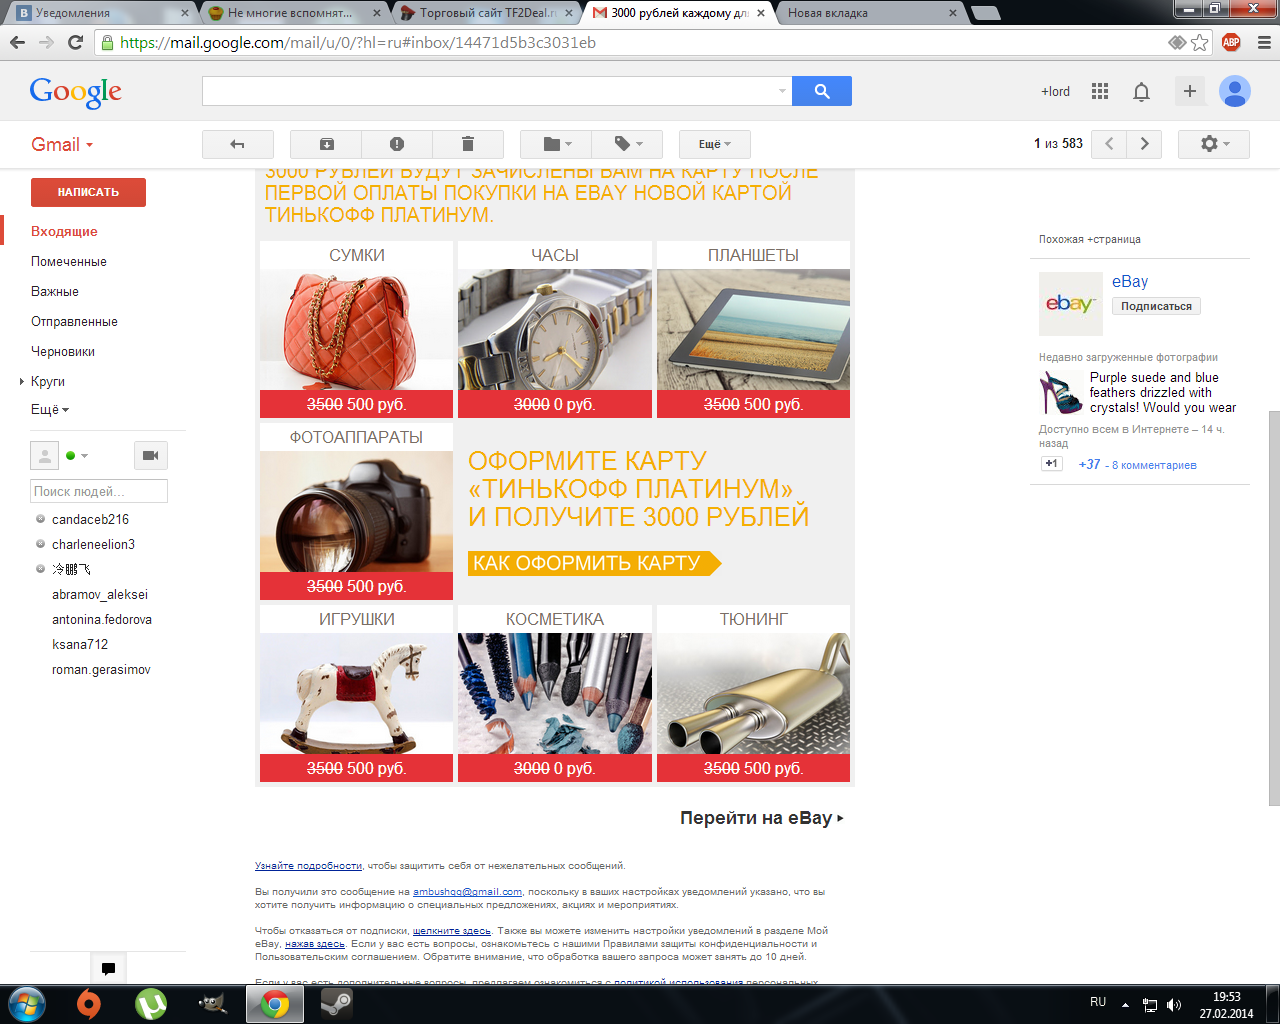Open chat with abramov_aleksei
The height and width of the screenshot is (1024, 1280).
point(100,594)
